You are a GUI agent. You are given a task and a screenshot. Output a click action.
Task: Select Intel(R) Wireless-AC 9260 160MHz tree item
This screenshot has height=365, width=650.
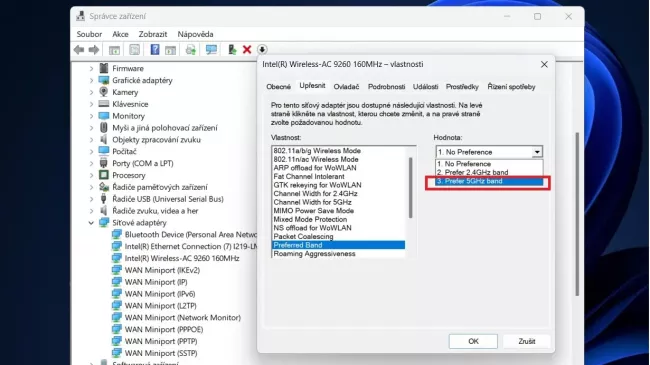pyautogui.click(x=182, y=258)
